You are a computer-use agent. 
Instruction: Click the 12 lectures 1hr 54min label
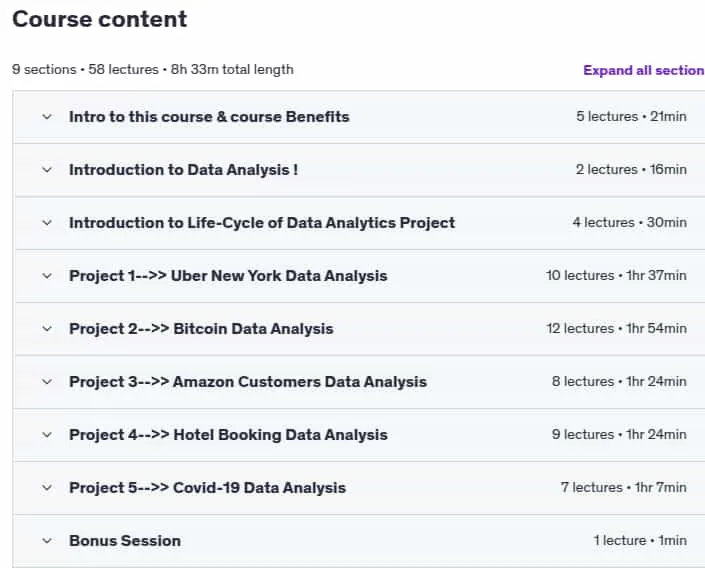point(616,329)
